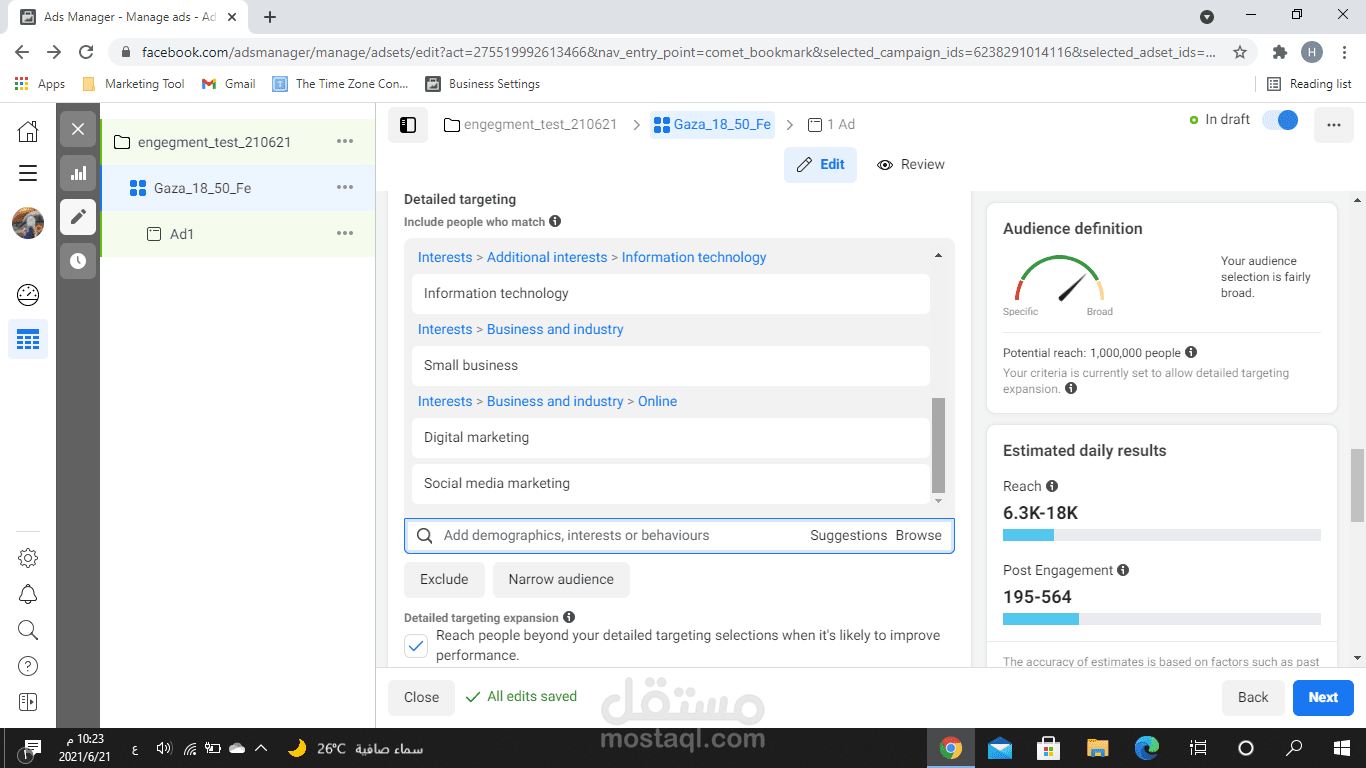Click Browse in targeting search box
This screenshot has width=1366, height=768.
click(918, 535)
